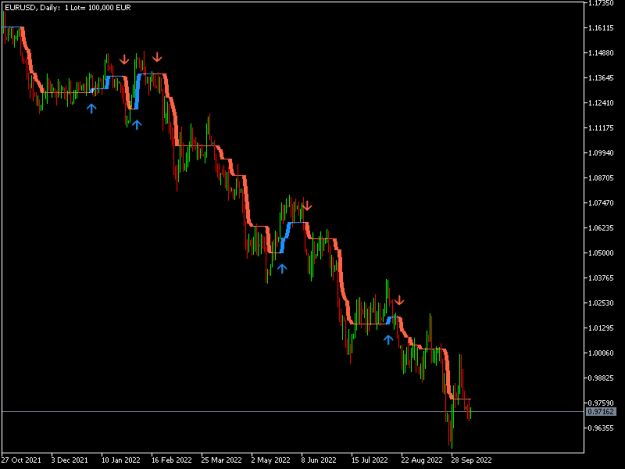Click the current price tag 0.97162

(601, 412)
